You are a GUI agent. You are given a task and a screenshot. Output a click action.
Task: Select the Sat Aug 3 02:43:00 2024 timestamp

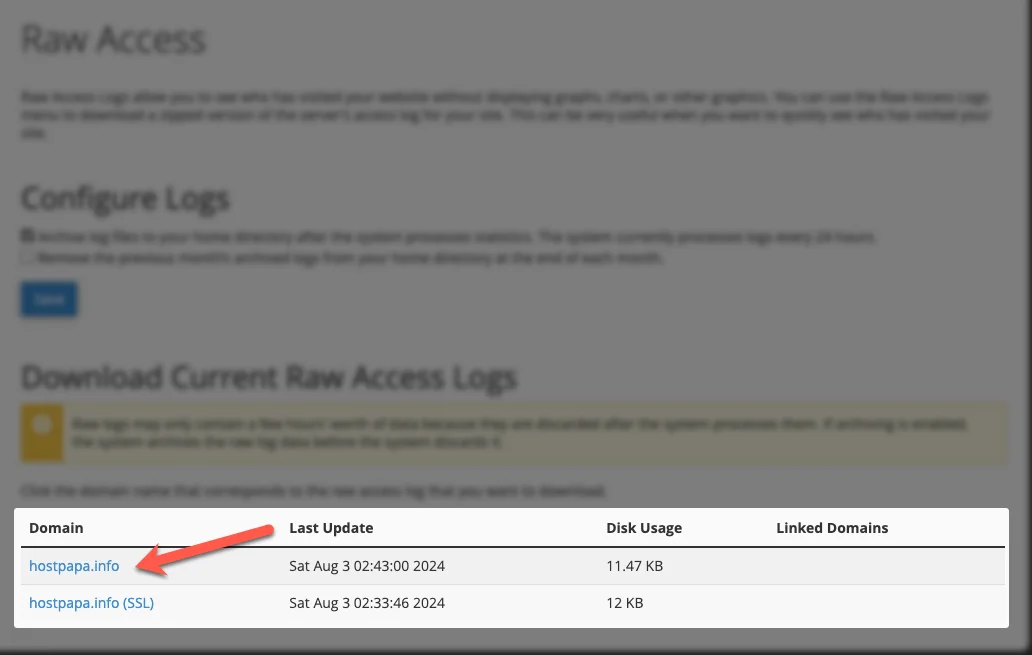pos(367,566)
